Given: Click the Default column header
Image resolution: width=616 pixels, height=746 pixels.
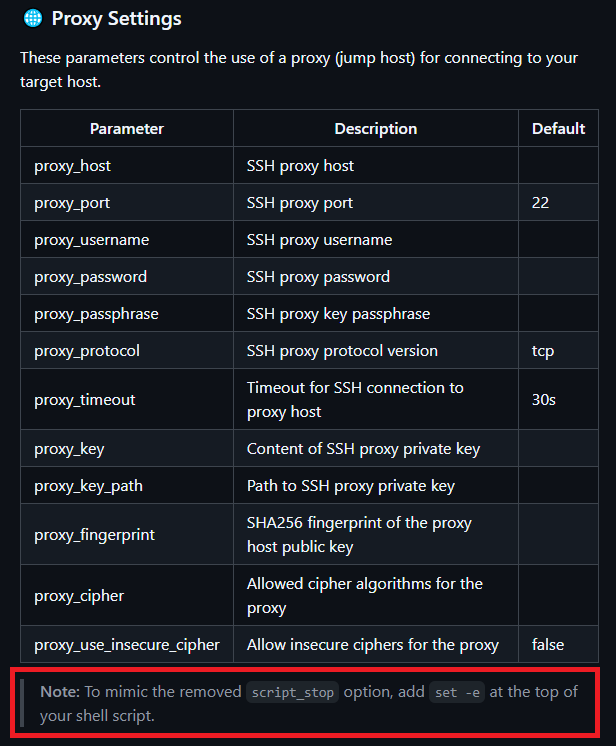Looking at the screenshot, I should point(558,128).
